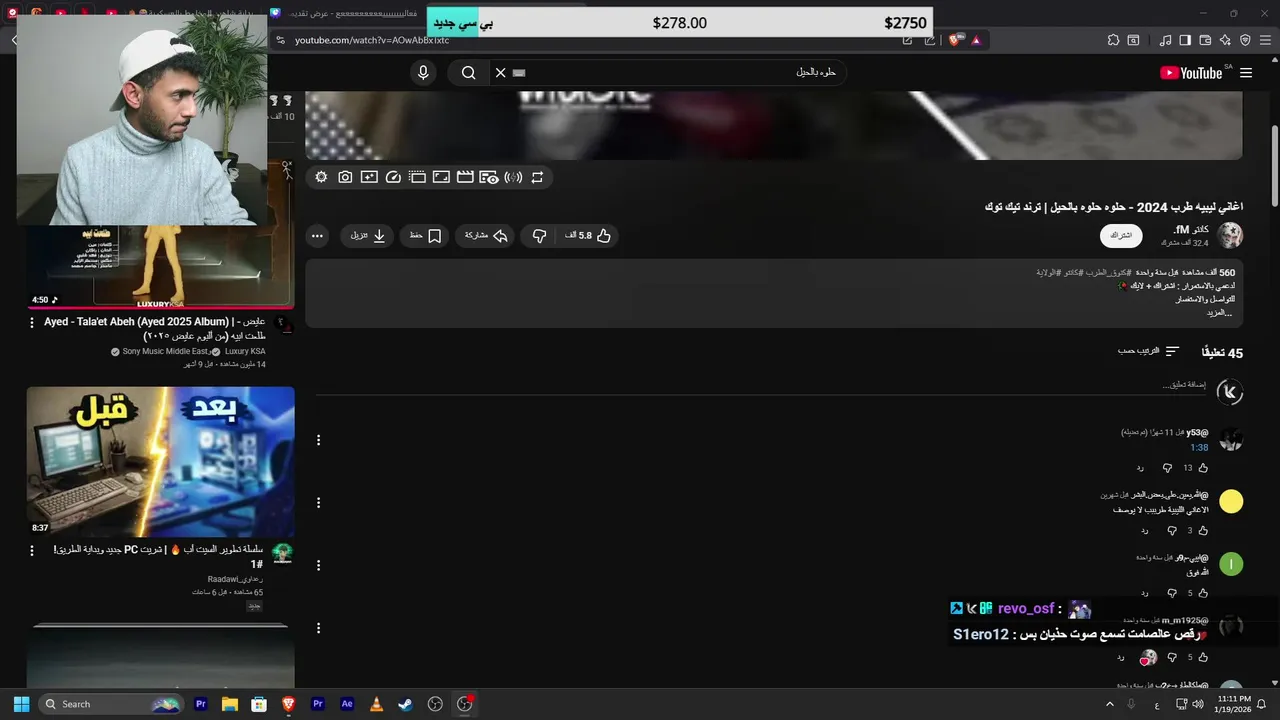
Task: Open After Effects from taskbar
Action: pyautogui.click(x=347, y=704)
